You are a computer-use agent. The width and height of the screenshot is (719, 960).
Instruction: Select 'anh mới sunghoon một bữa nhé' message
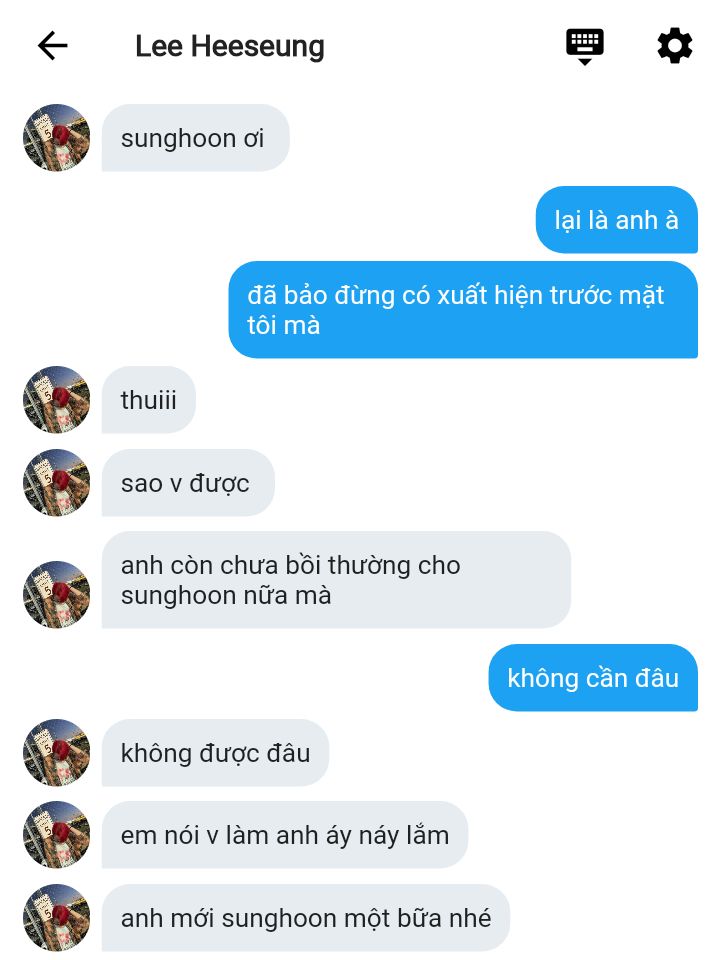[x=306, y=918]
